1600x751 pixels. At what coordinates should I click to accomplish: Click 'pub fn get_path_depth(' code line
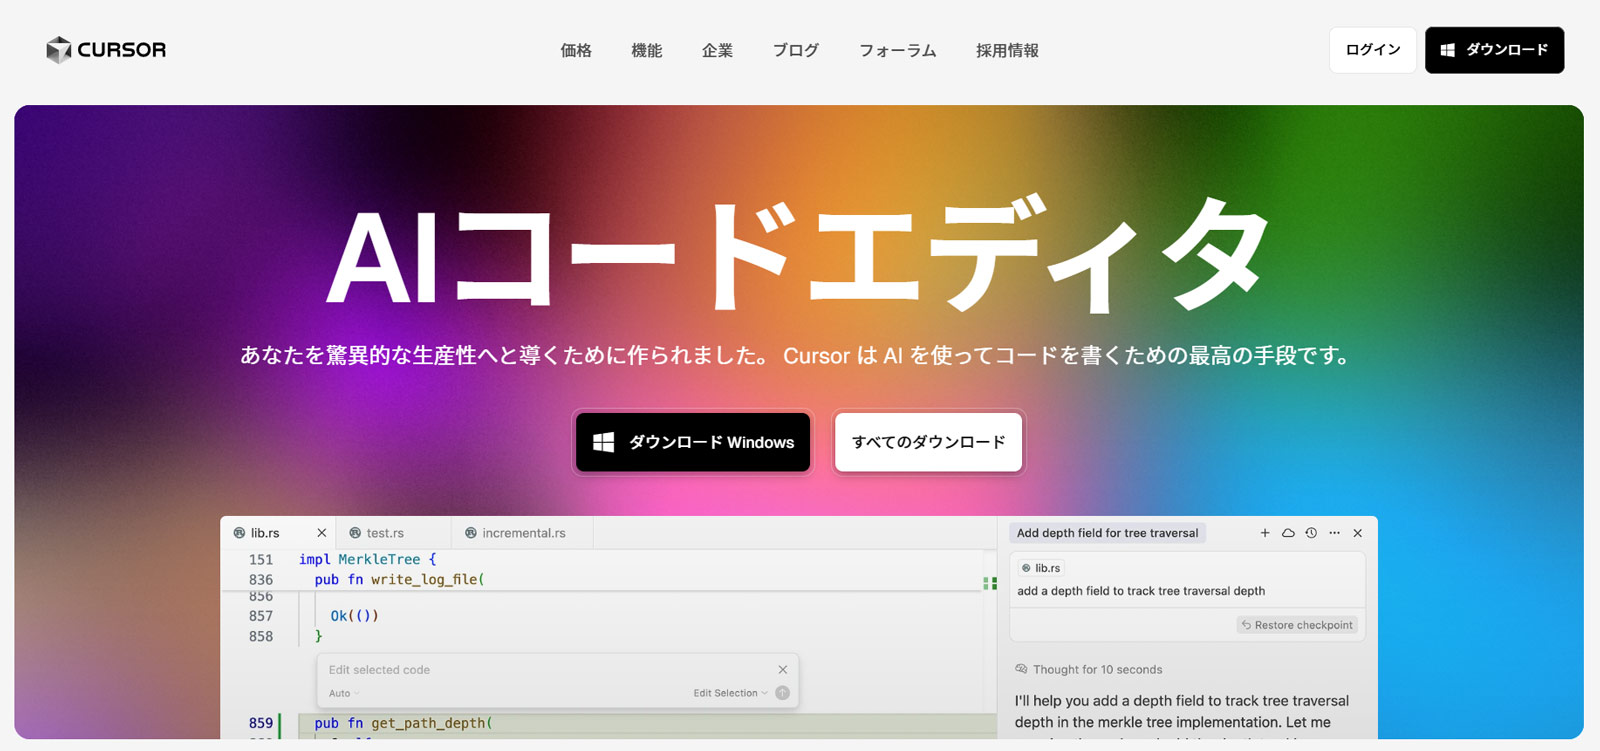pos(403,723)
